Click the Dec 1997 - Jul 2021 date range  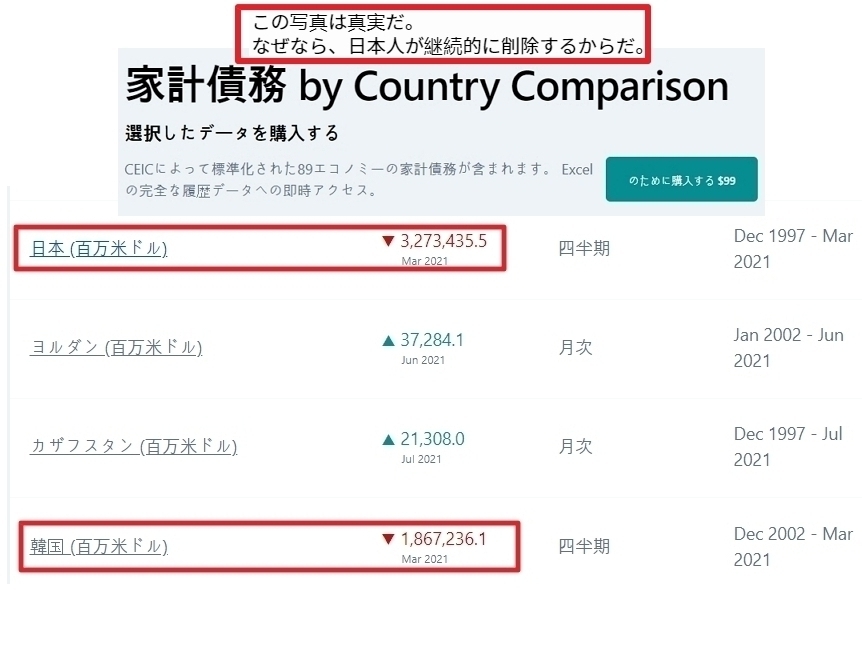point(788,447)
